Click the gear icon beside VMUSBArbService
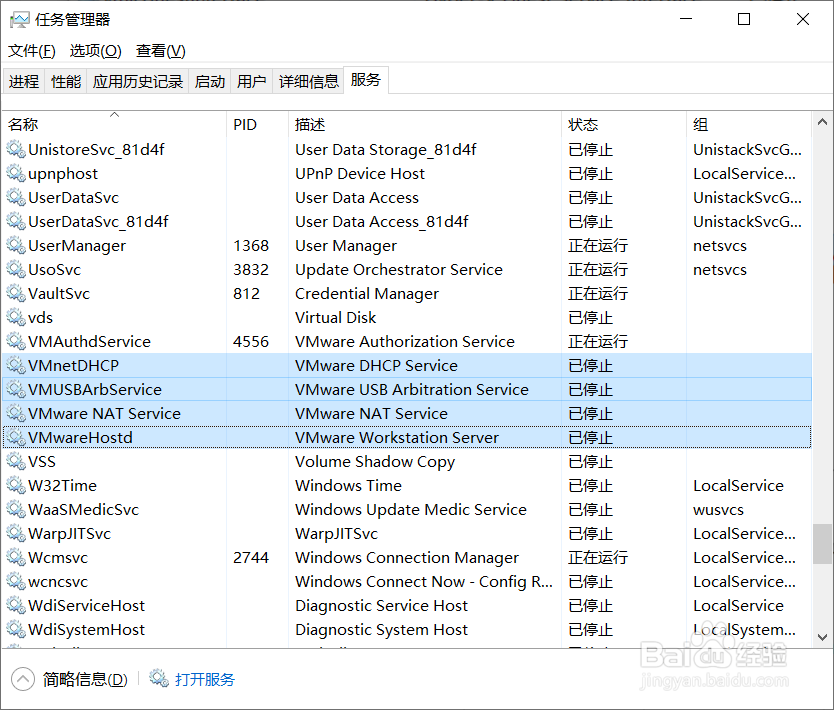Screen dimensions: 834x710 pos(16,390)
